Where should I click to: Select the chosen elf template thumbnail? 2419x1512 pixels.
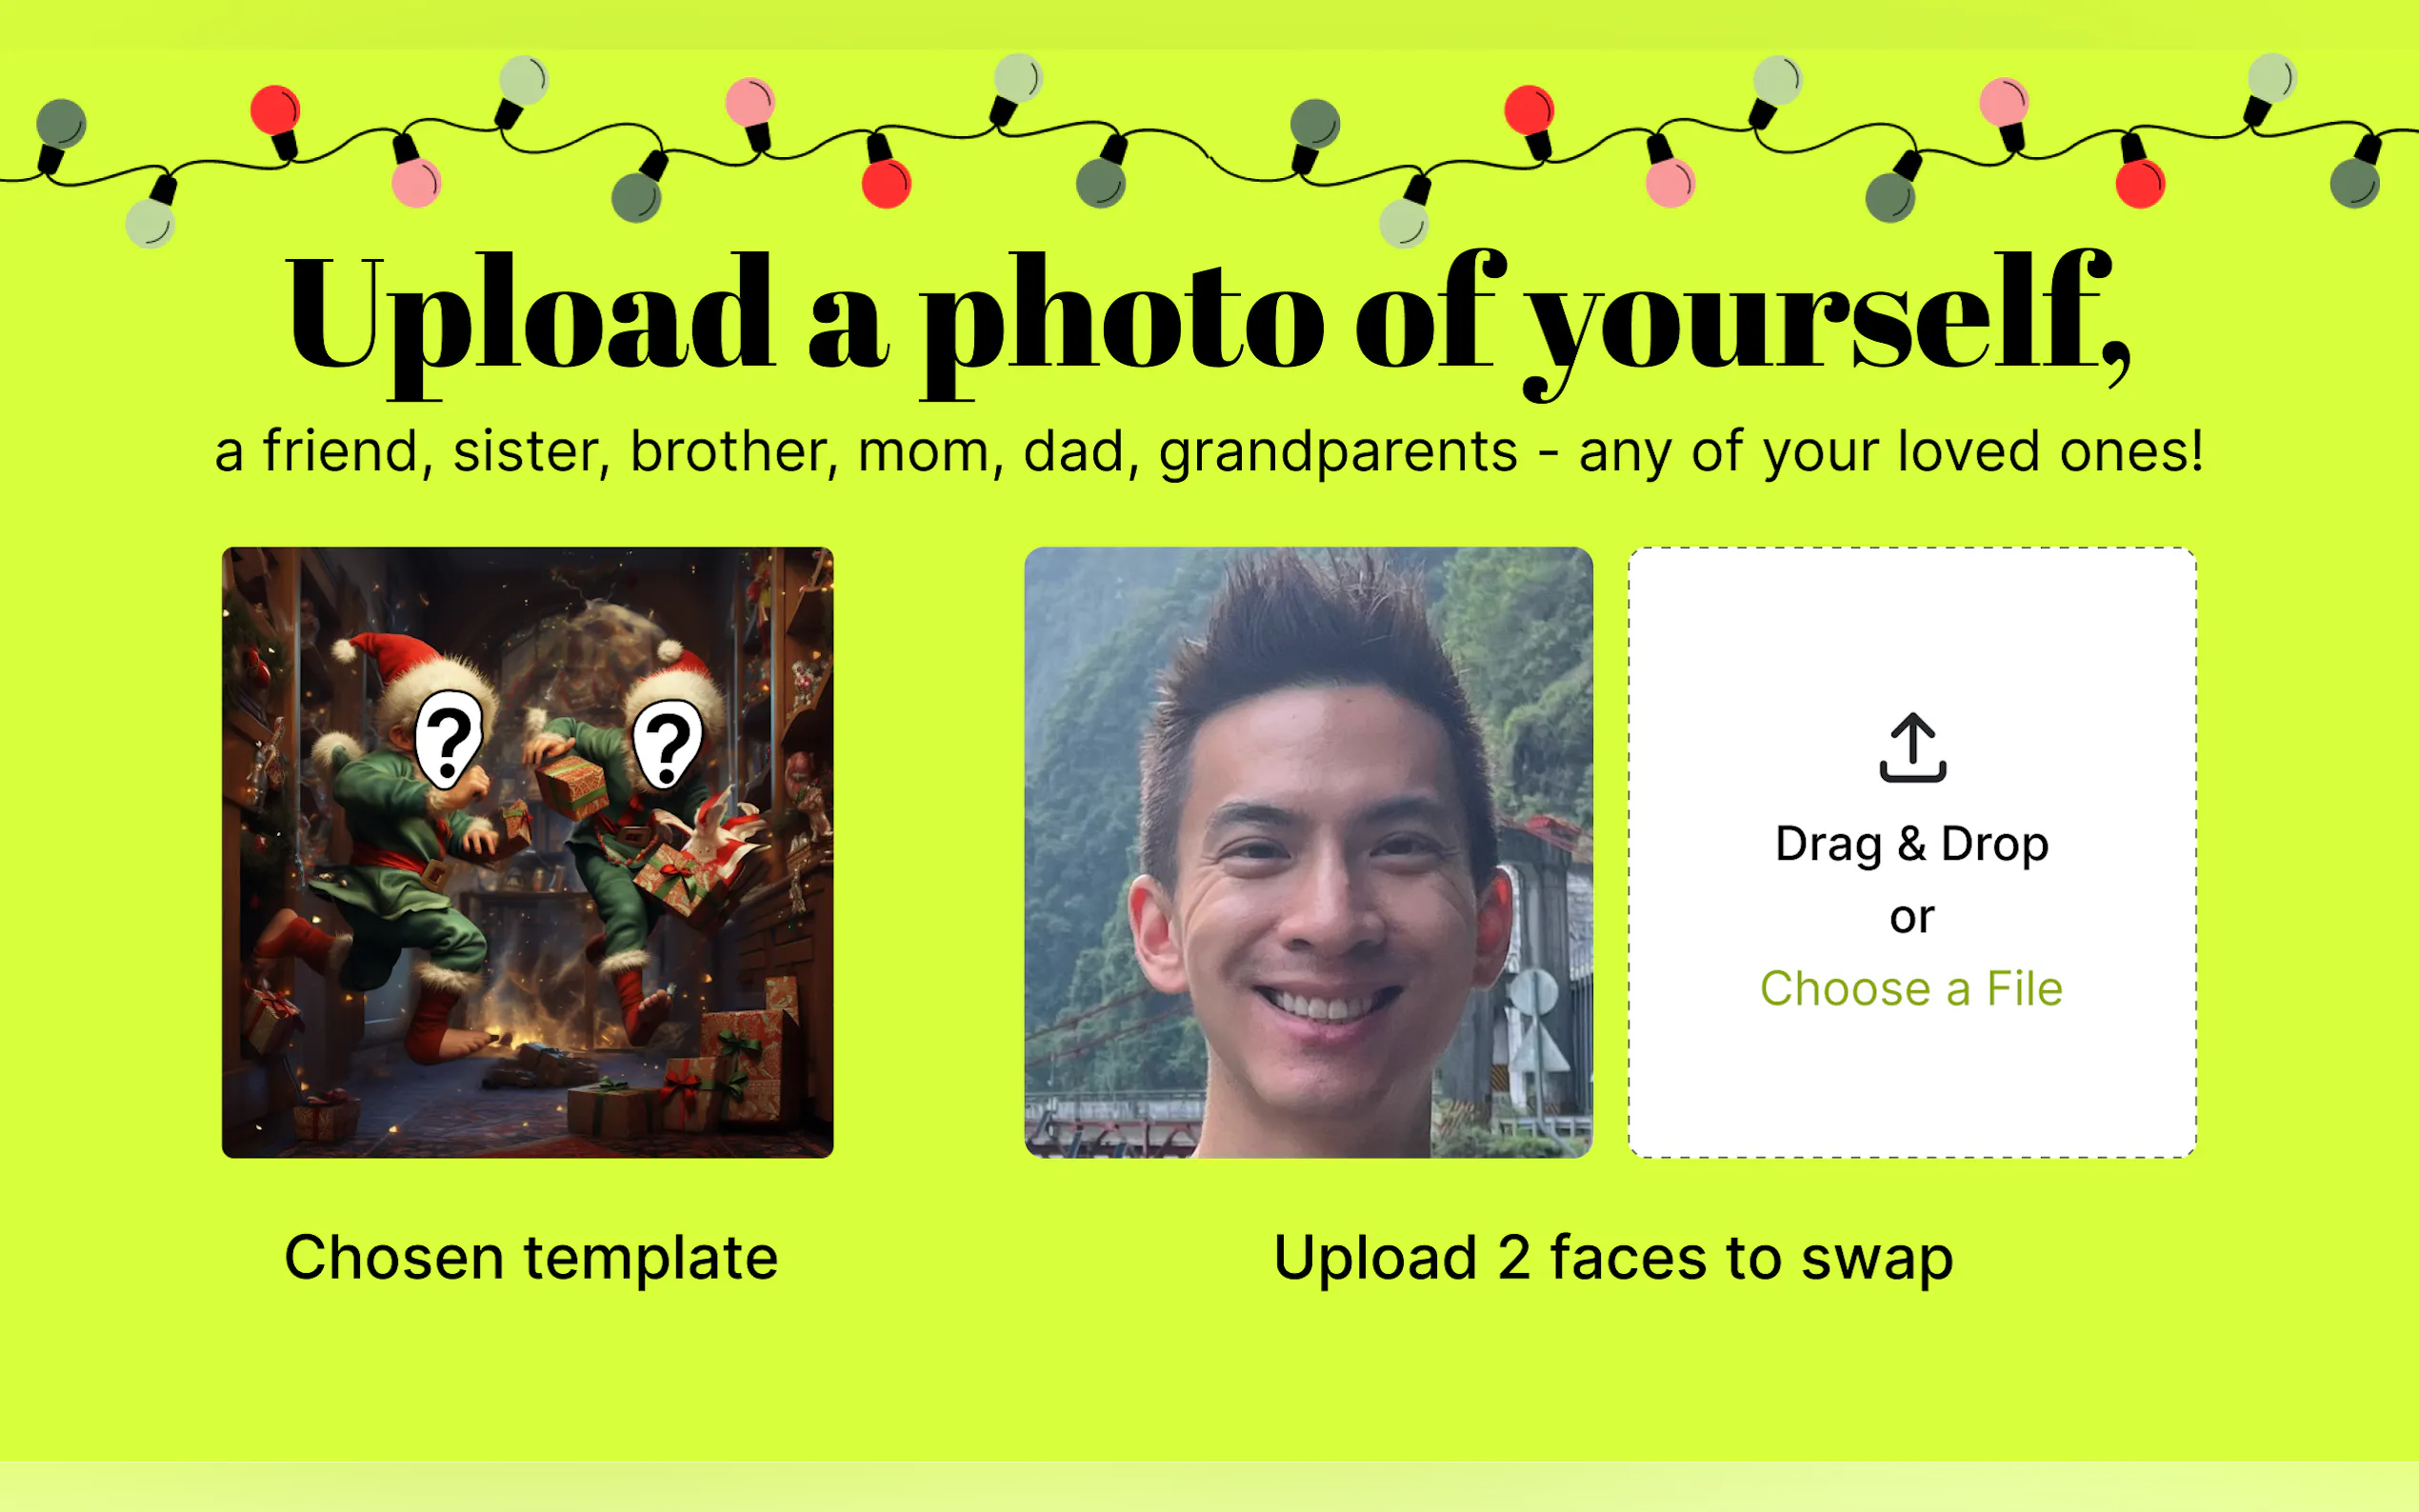527,852
